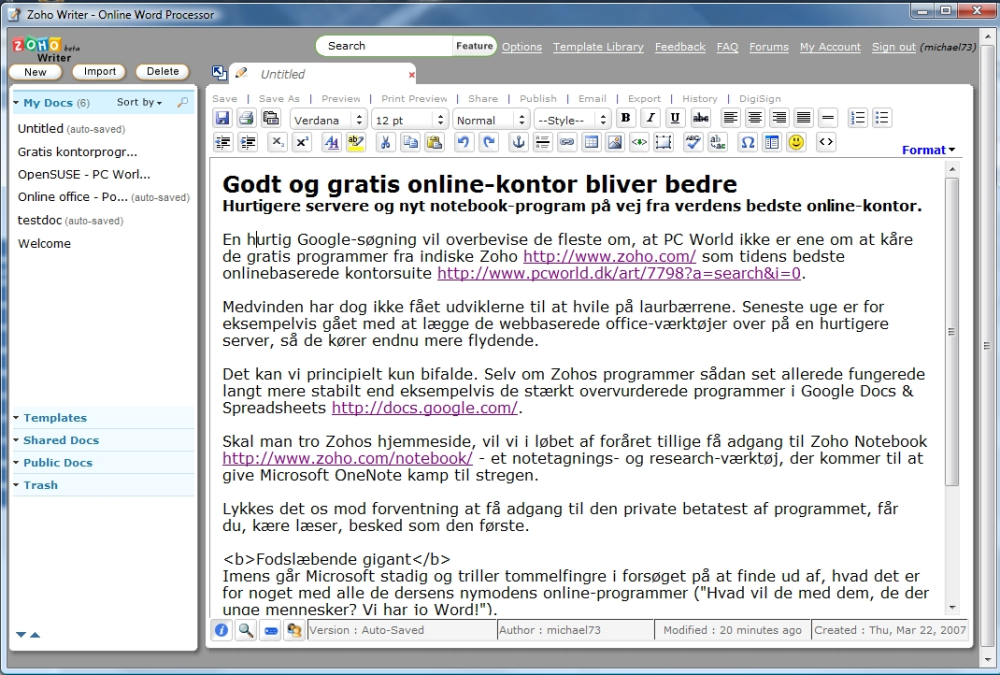1000x675 pixels.
Task: Open the Export menu
Action: click(644, 99)
